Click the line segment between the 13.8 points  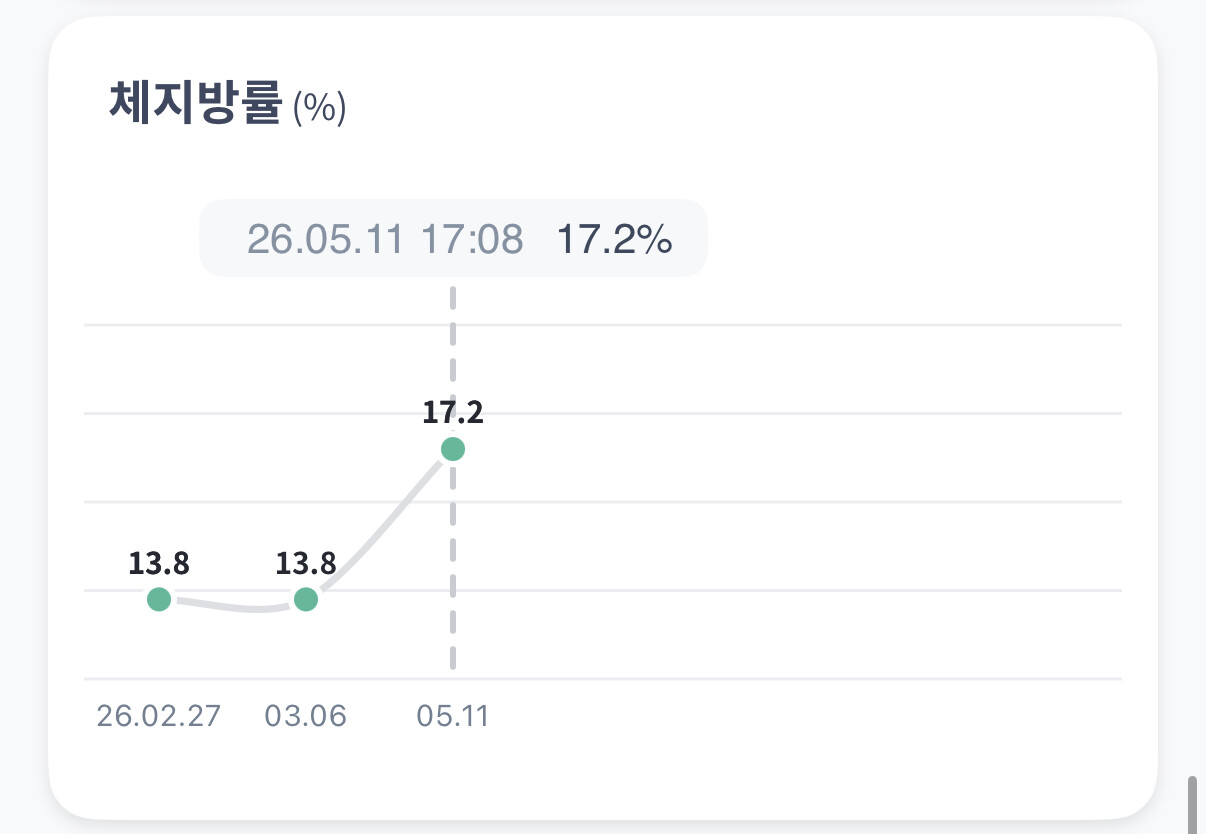232,606
